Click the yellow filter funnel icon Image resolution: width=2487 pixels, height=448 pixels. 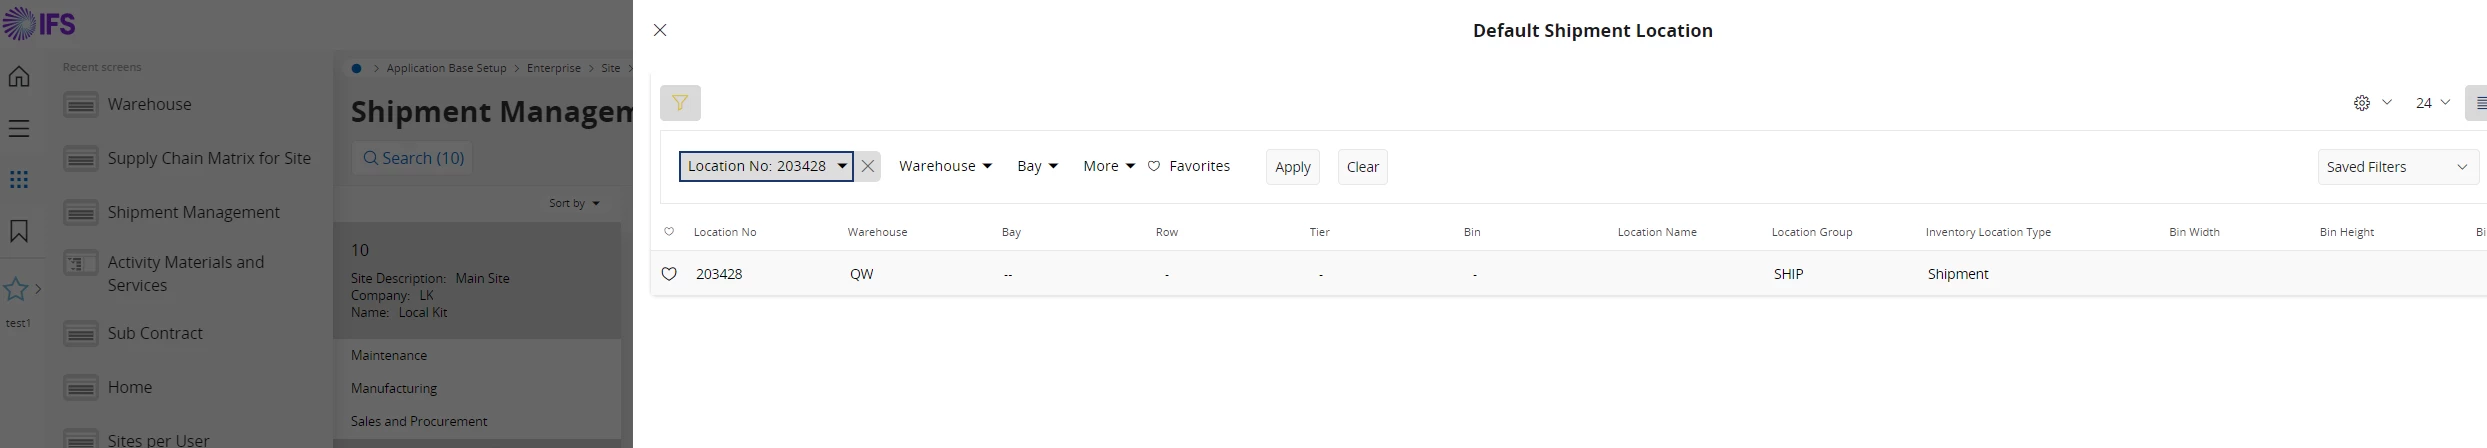(x=680, y=103)
